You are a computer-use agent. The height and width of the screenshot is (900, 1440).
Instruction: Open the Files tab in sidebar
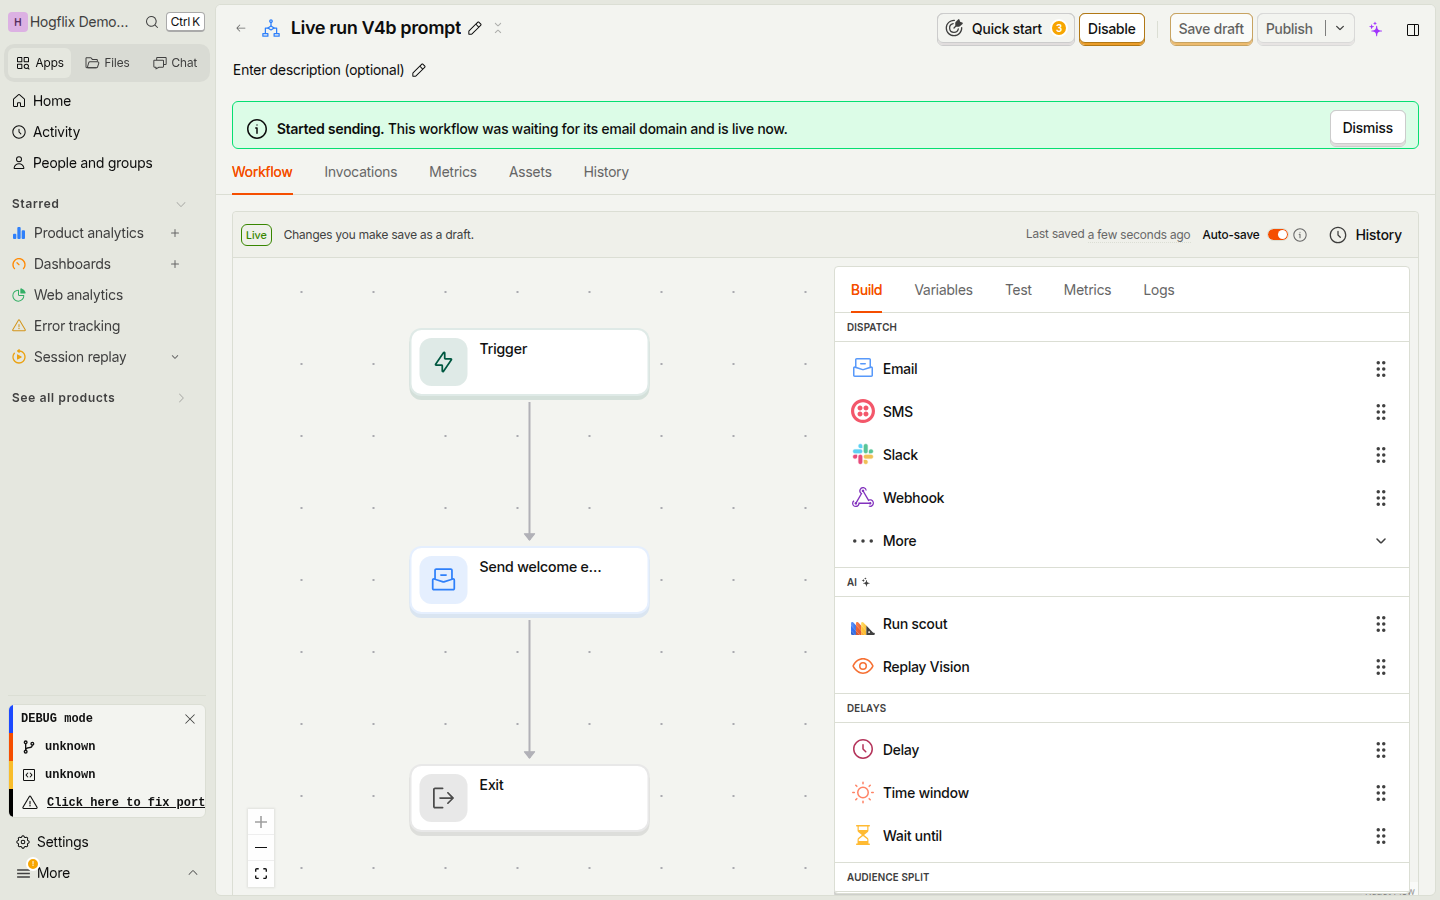pyautogui.click(x=108, y=63)
